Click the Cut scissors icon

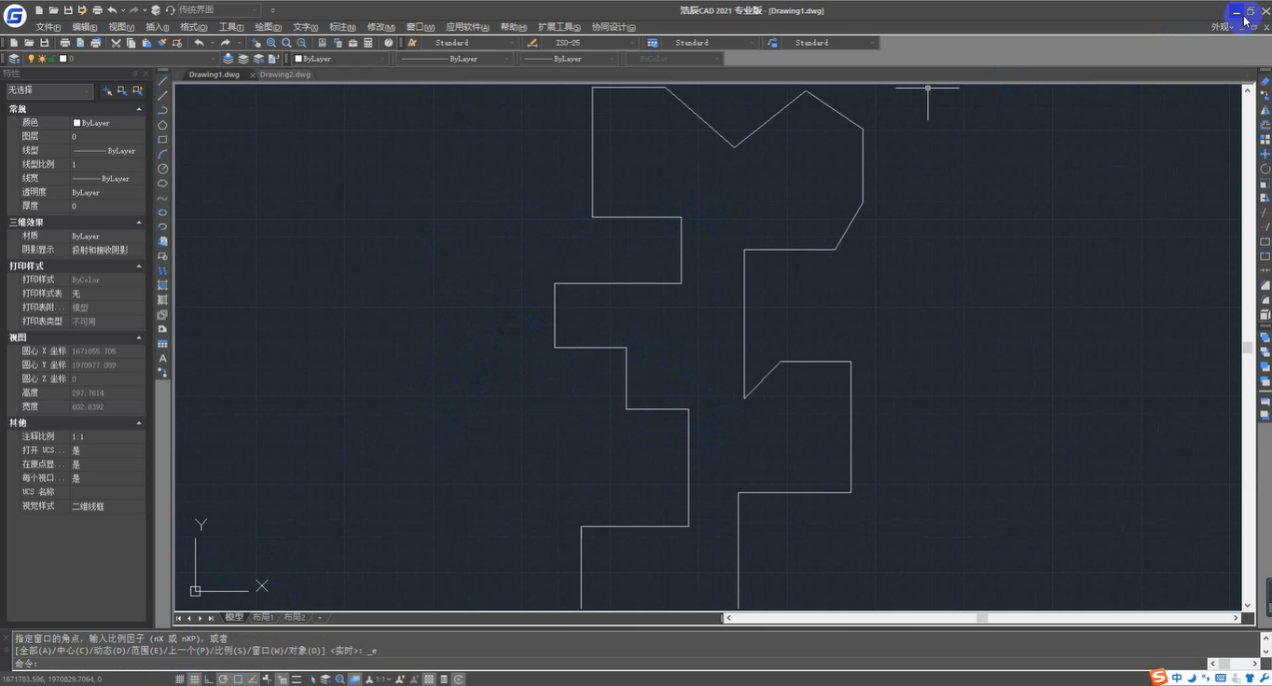tap(116, 43)
